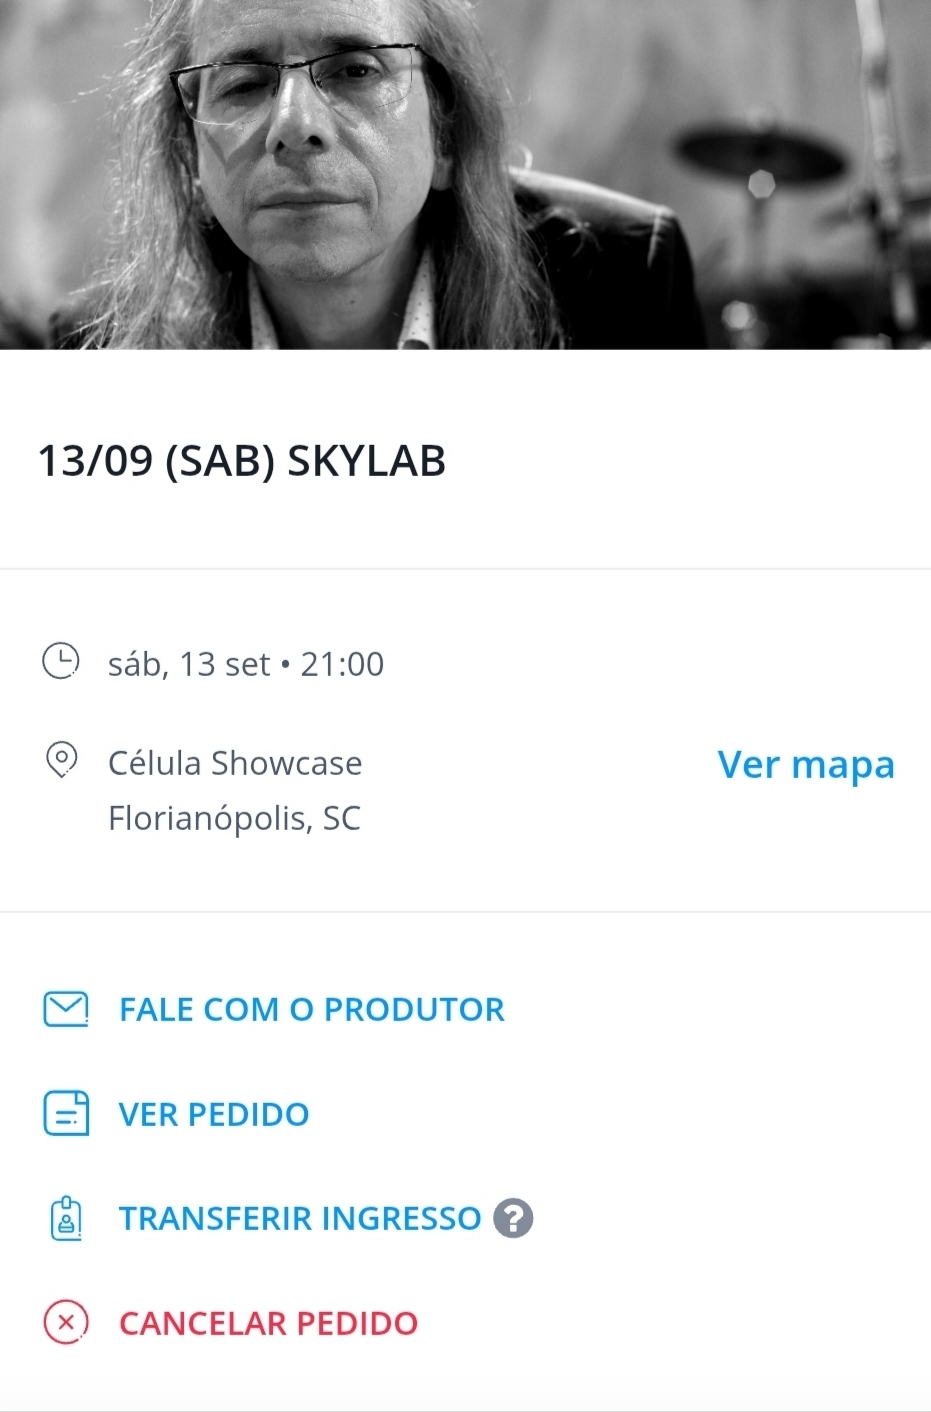
Task: Tap the city text Florianópolis, SC
Action: (234, 818)
